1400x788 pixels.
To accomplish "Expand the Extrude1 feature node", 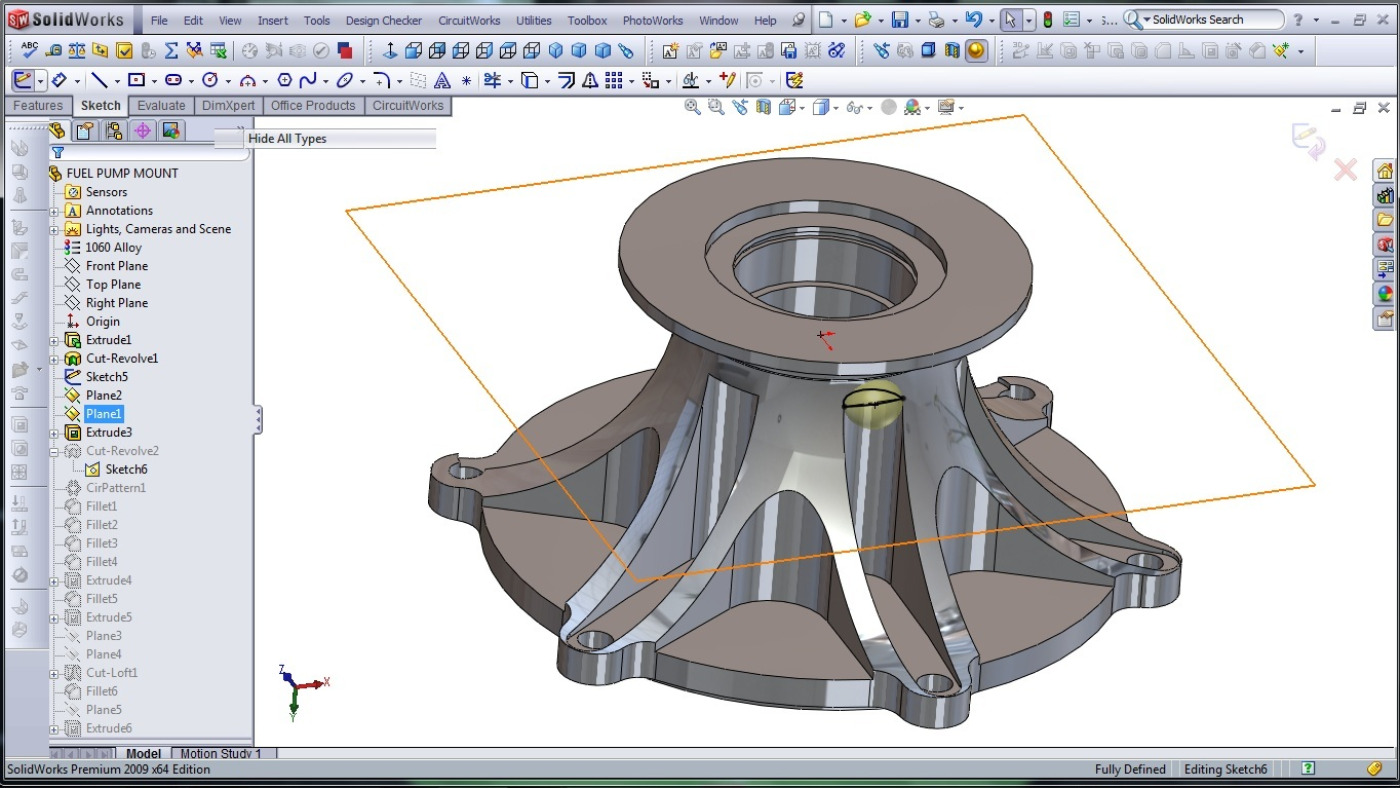I will click(x=55, y=341).
